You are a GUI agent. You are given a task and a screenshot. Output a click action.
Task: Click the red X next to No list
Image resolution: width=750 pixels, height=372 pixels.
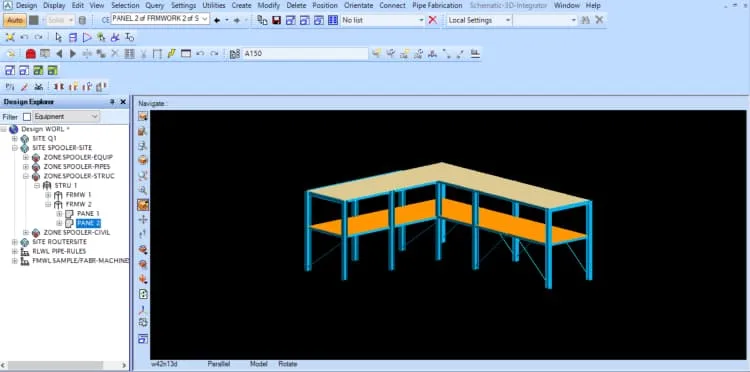click(x=432, y=20)
